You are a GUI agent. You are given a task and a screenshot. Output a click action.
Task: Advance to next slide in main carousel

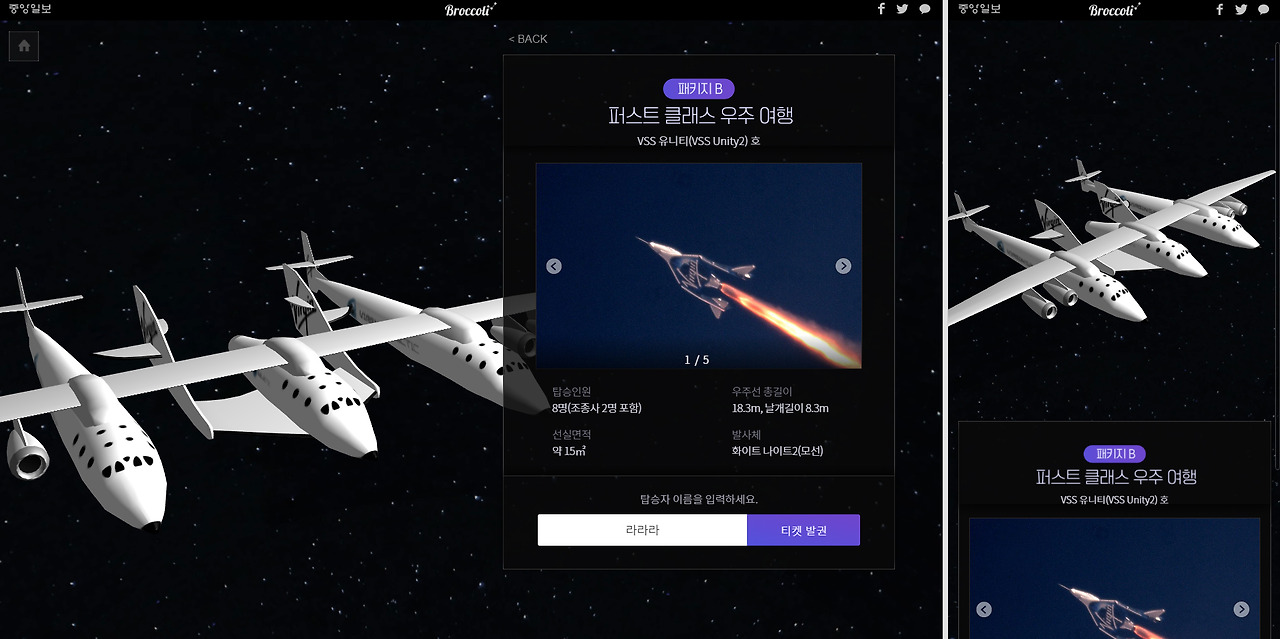(843, 266)
